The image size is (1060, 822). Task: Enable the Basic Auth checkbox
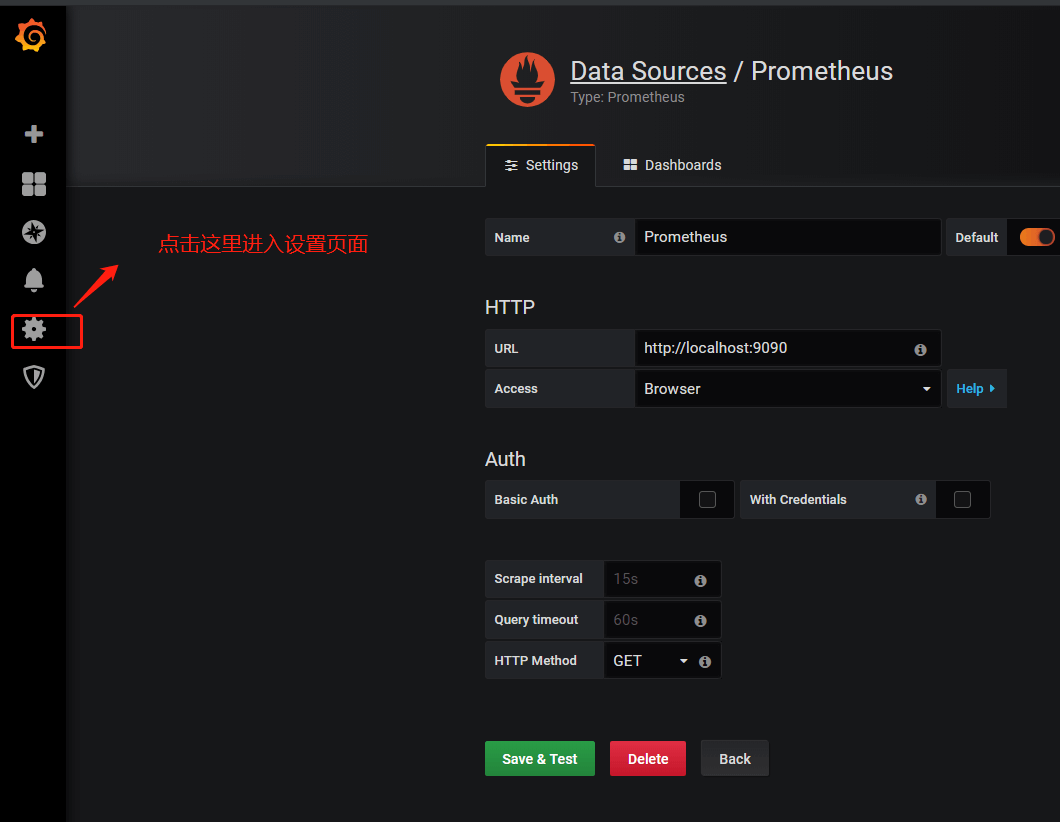tap(707, 499)
